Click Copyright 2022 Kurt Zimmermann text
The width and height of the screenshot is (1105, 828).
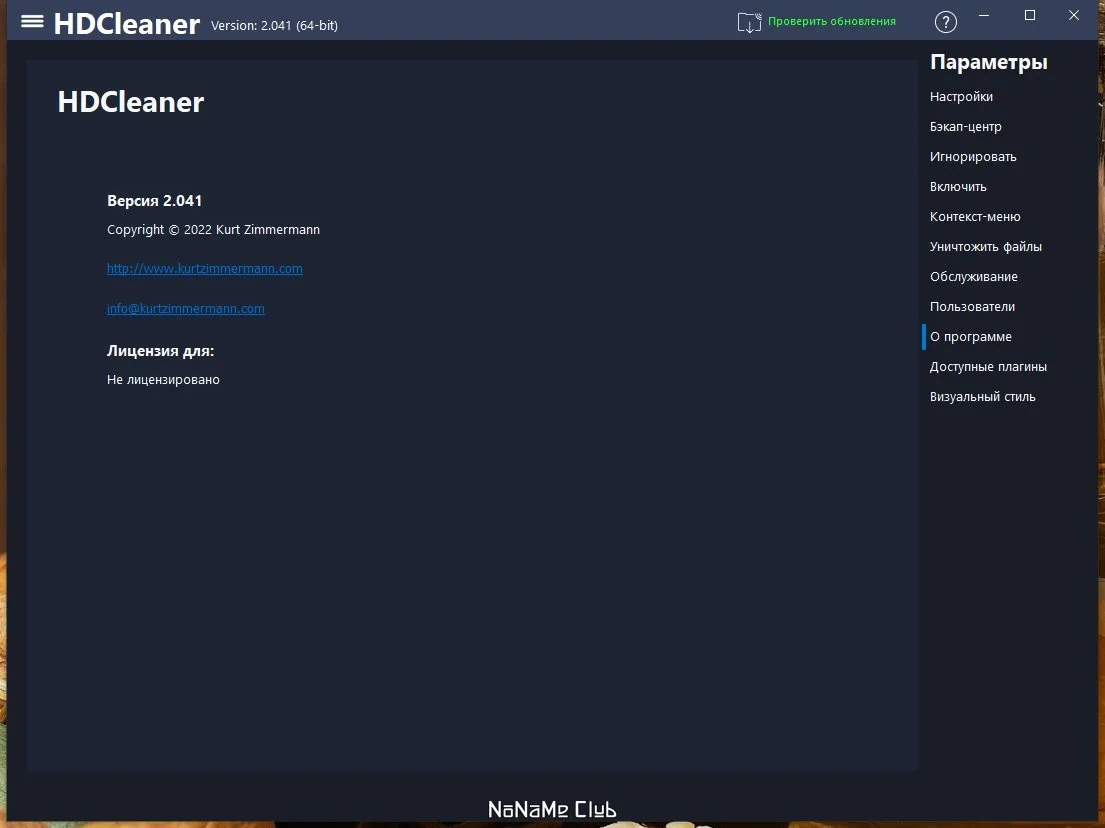(213, 230)
